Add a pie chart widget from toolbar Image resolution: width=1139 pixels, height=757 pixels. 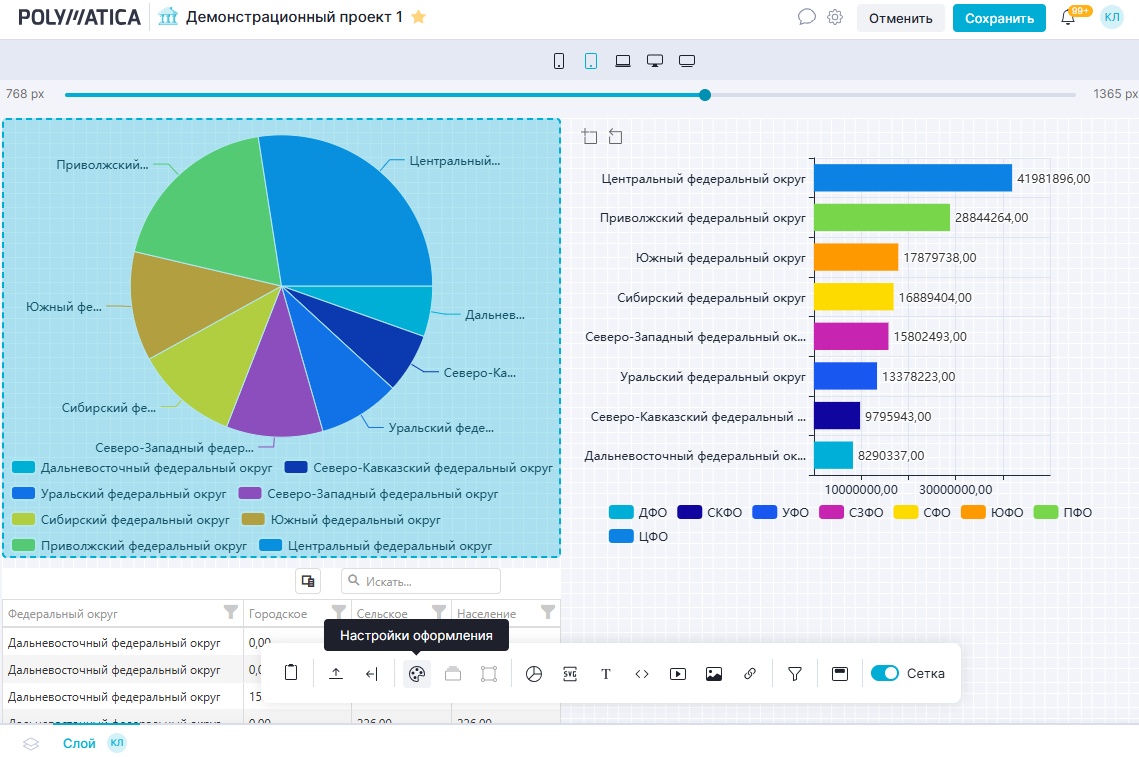tap(534, 674)
